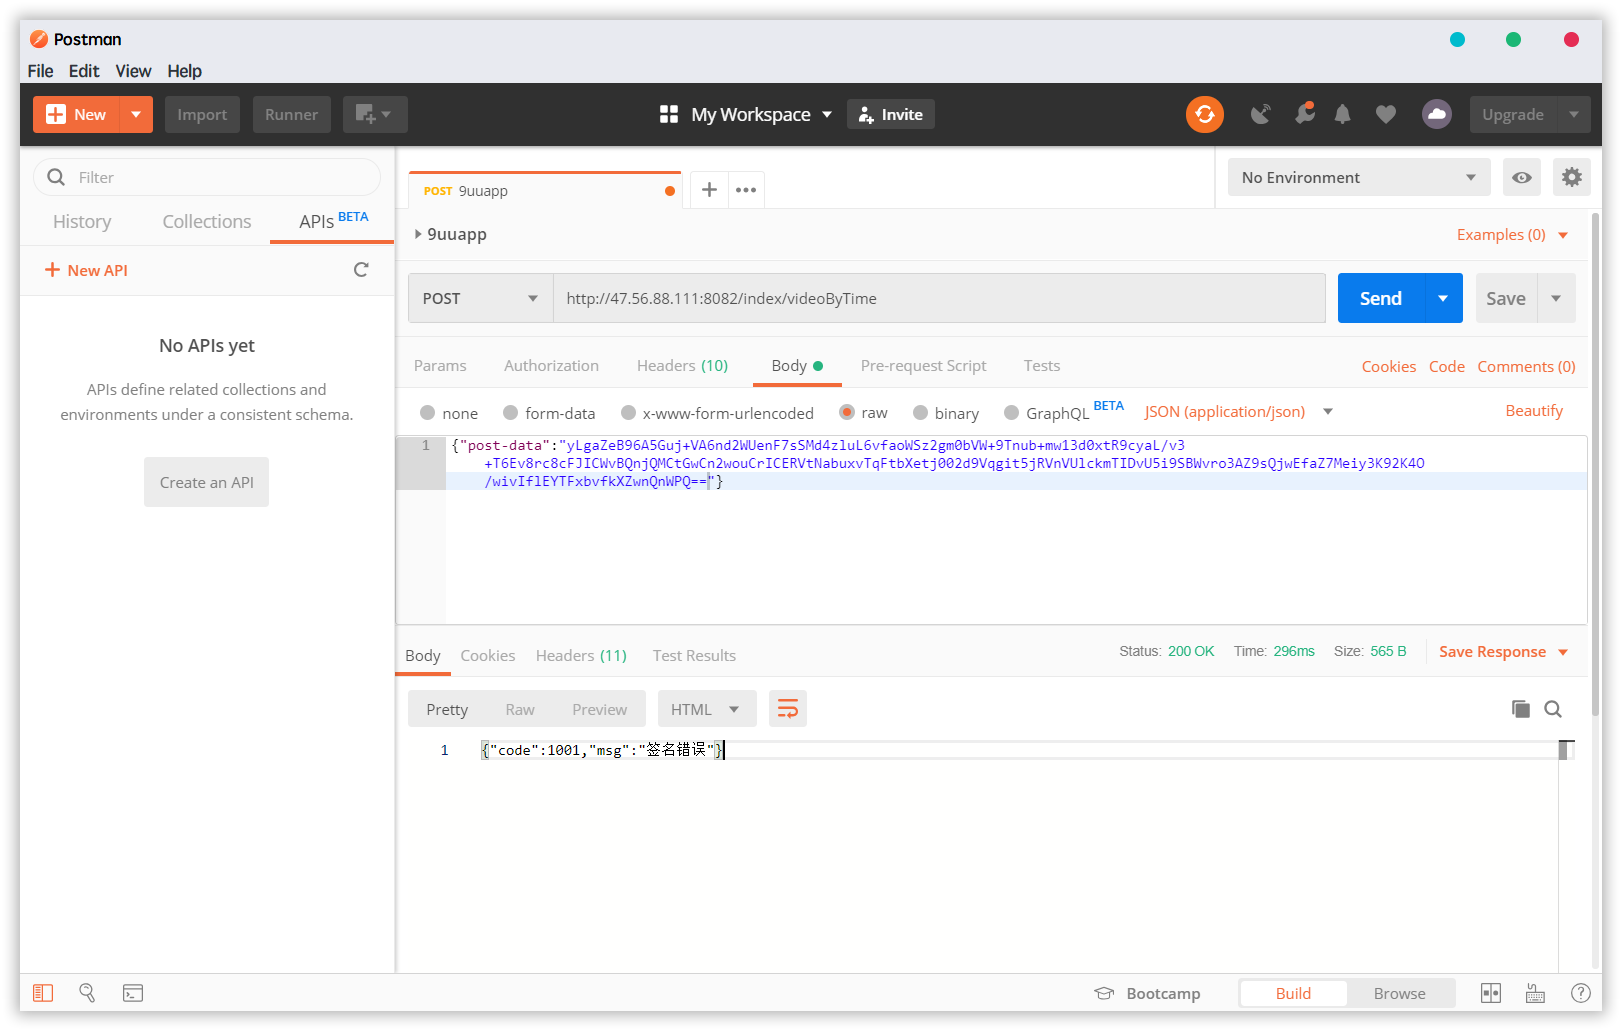
Task: Click the Invite button
Action: click(x=891, y=114)
